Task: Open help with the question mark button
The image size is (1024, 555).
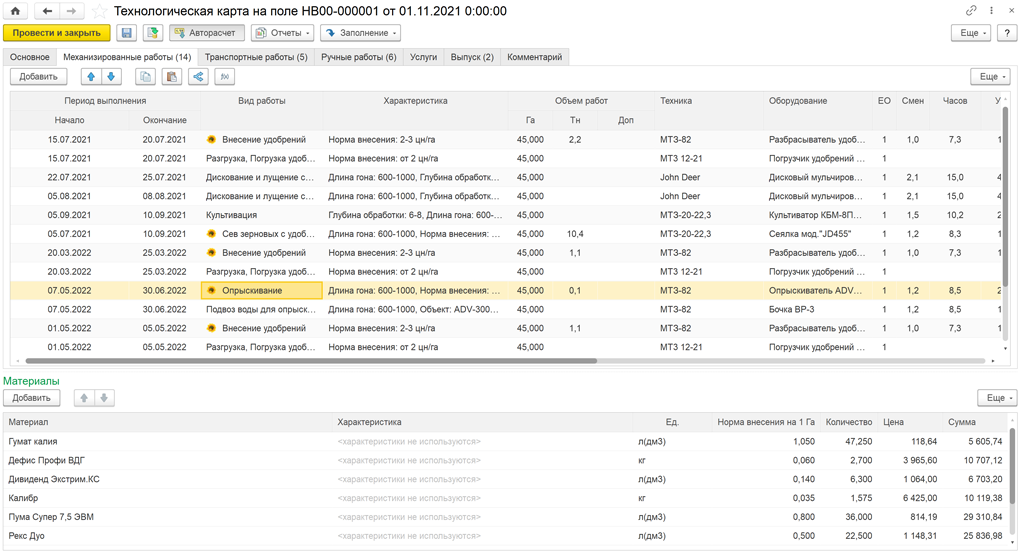Action: pyautogui.click(x=1007, y=33)
